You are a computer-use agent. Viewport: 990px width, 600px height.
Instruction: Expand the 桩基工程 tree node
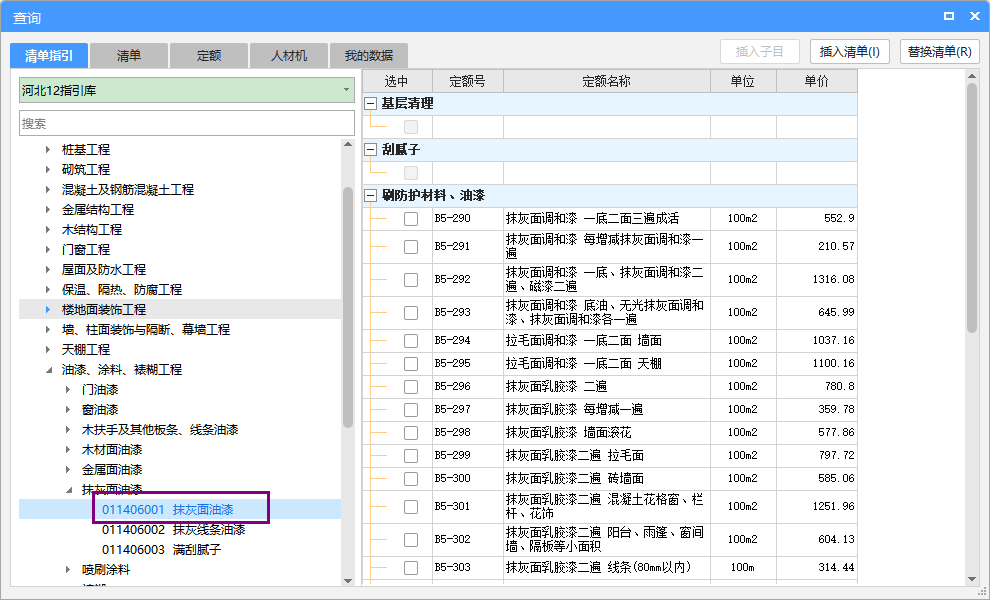pos(48,150)
